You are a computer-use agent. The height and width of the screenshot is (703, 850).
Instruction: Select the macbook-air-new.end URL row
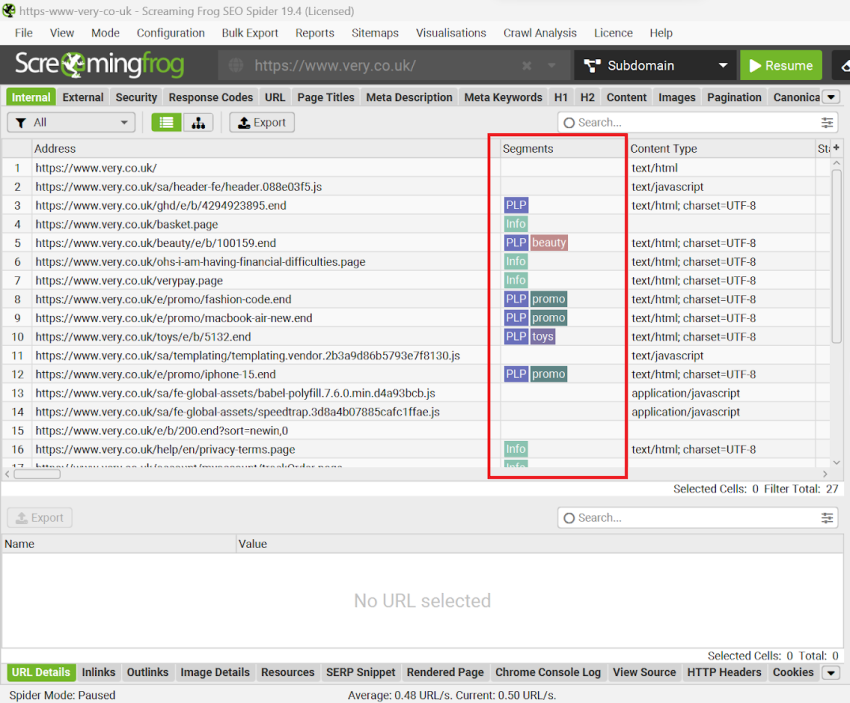point(415,318)
